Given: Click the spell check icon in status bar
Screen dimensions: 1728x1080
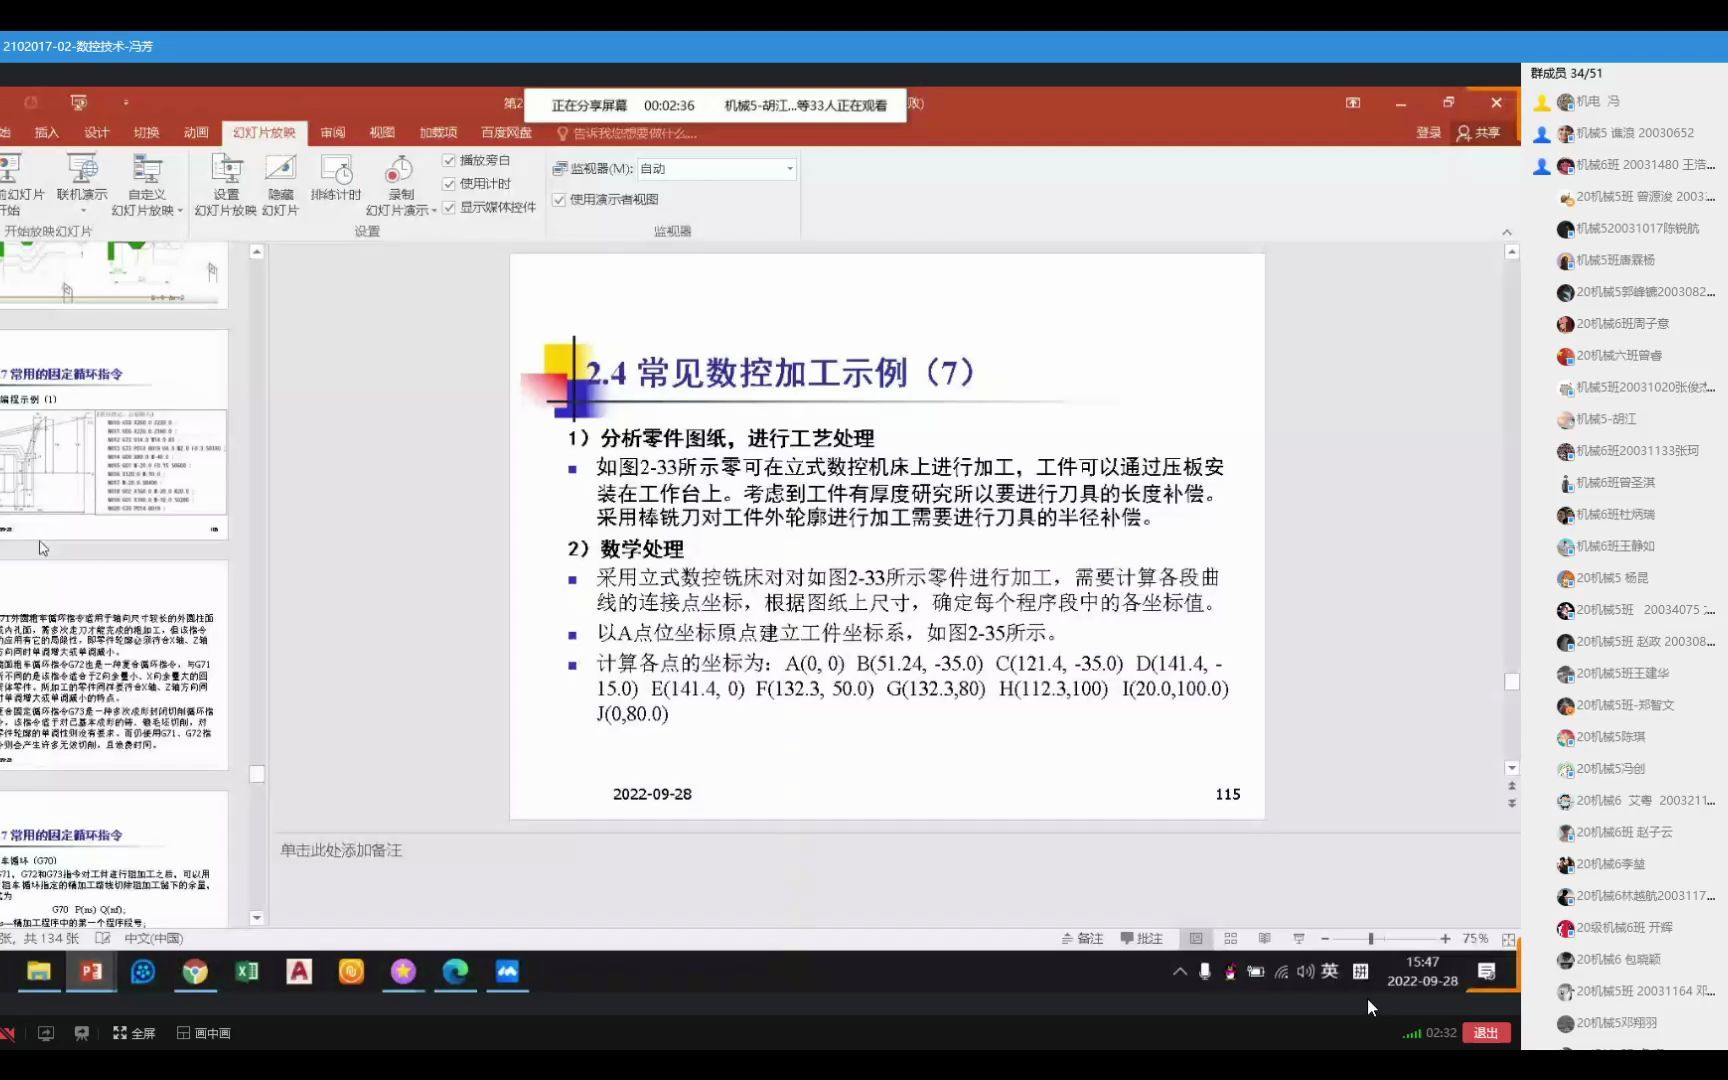Looking at the screenshot, I should pyautogui.click(x=102, y=938).
